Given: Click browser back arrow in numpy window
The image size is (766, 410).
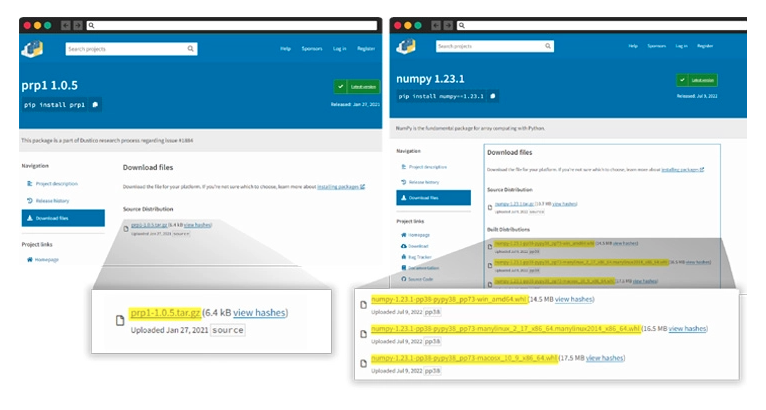Looking at the screenshot, I should (x=436, y=25).
